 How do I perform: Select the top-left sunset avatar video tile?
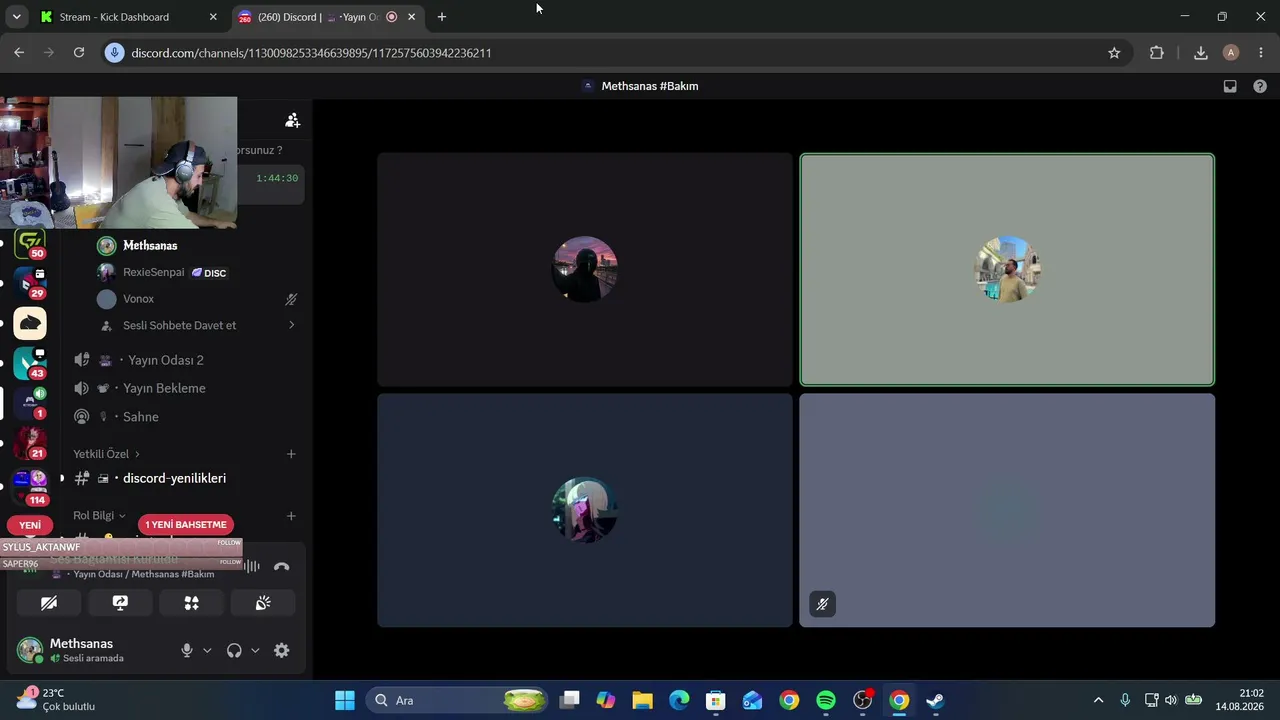tap(585, 269)
